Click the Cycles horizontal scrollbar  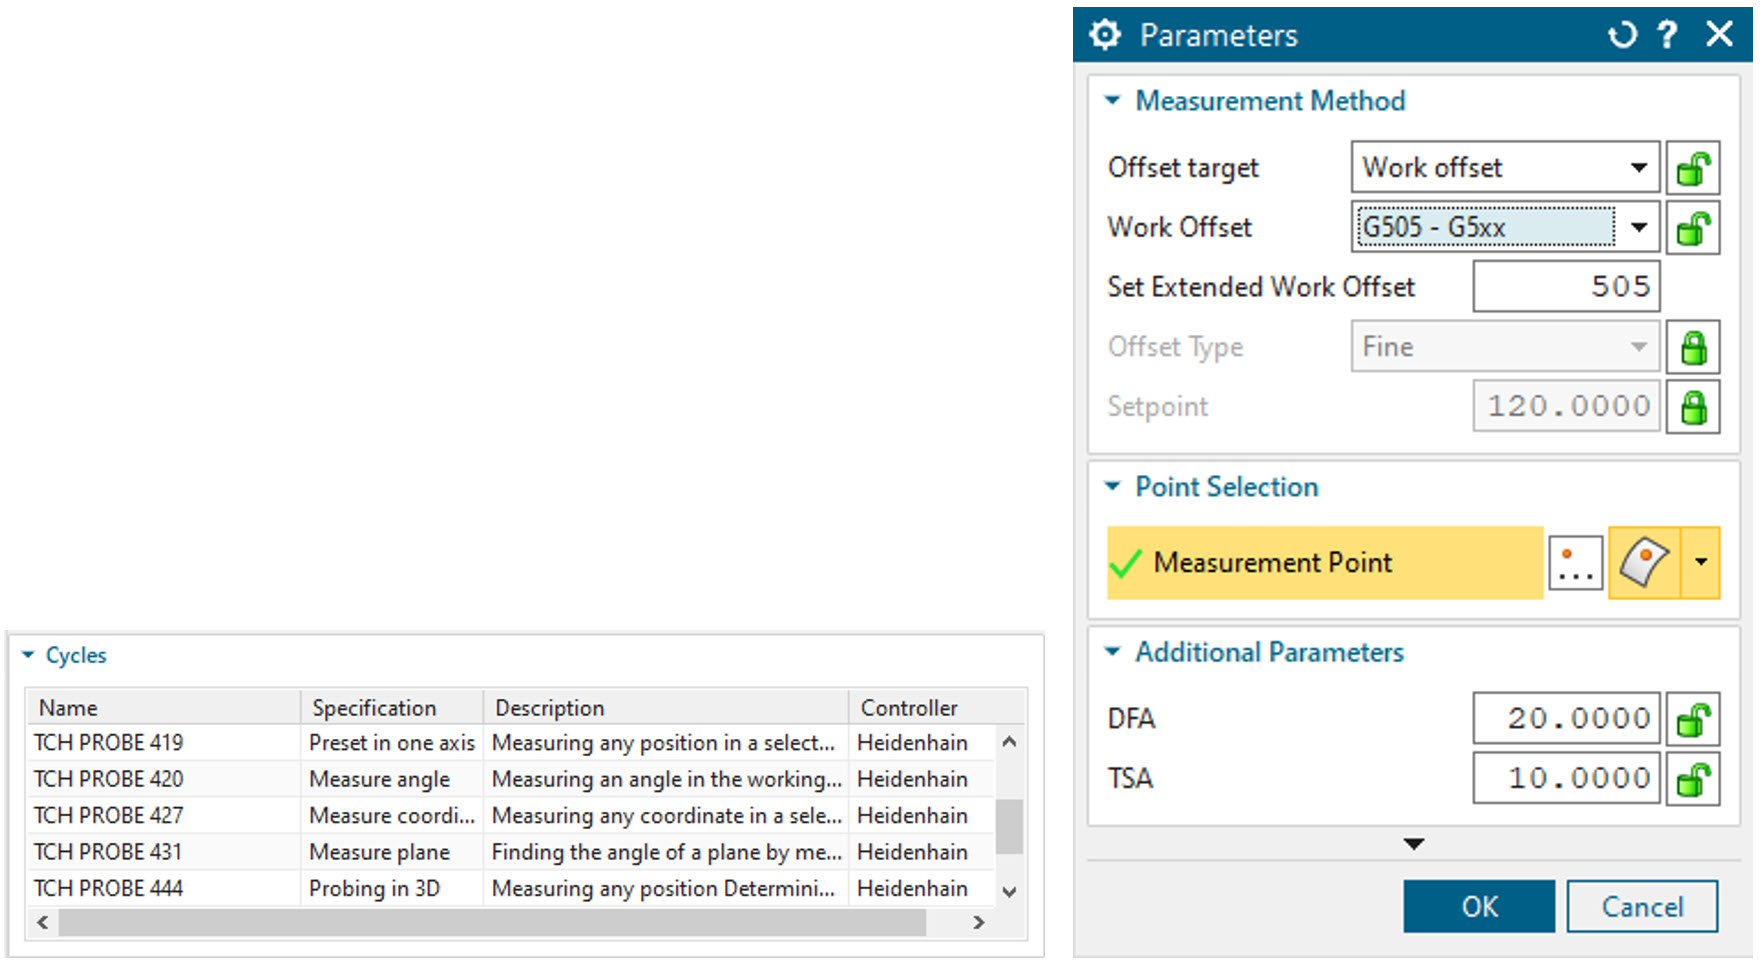point(491,923)
